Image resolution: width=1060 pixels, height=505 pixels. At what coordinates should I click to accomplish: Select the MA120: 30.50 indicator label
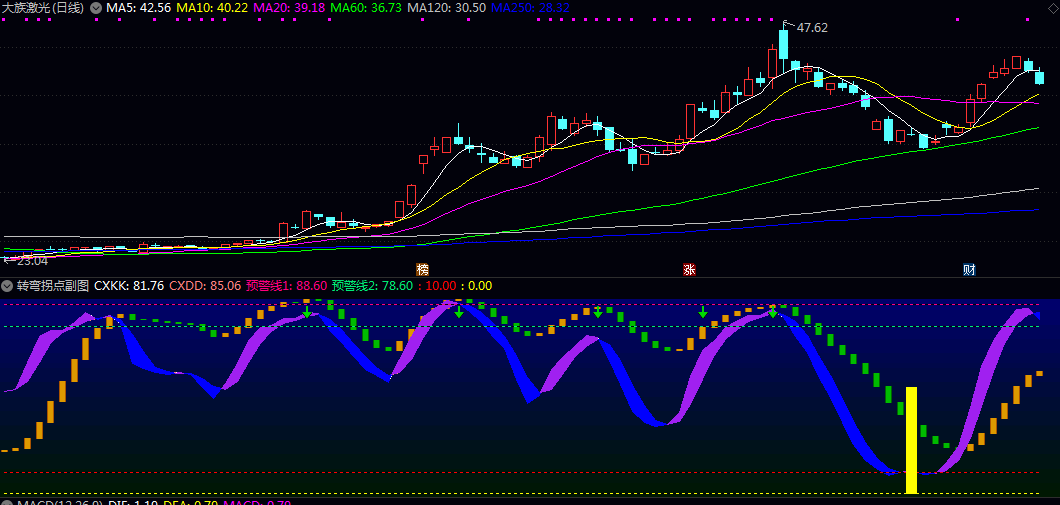coord(448,7)
